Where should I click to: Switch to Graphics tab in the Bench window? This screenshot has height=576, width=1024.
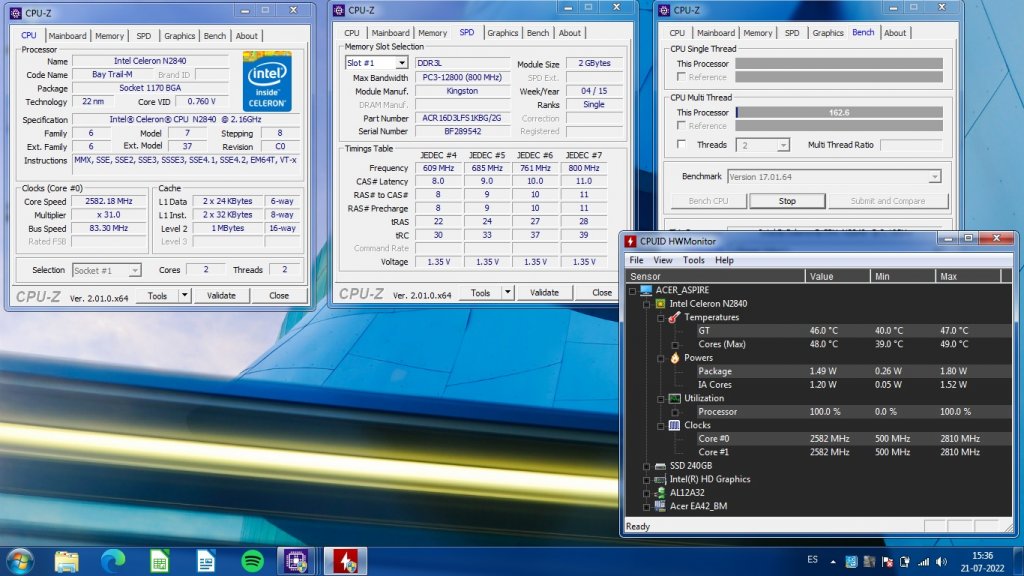click(x=827, y=33)
